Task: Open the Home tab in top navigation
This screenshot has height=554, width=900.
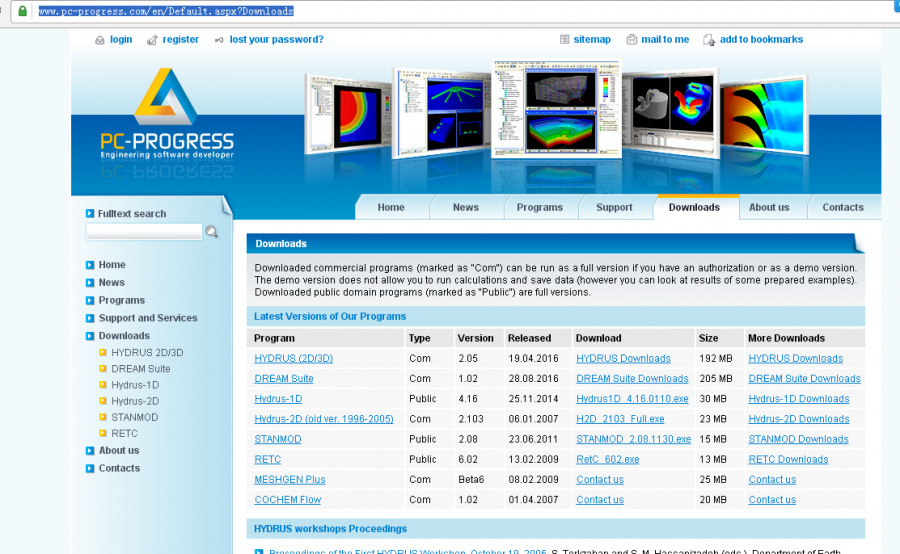Action: (391, 207)
